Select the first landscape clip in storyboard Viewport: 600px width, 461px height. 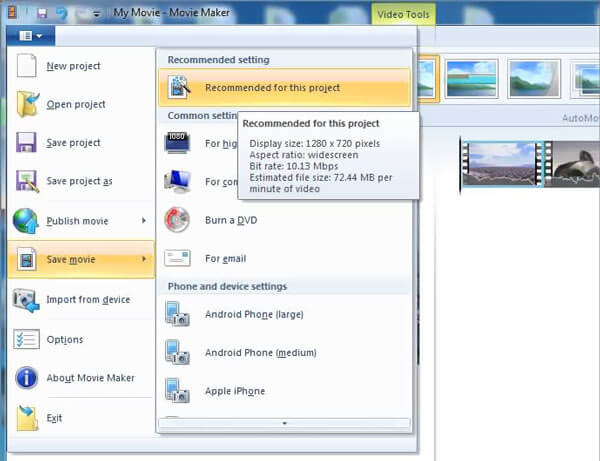502,164
